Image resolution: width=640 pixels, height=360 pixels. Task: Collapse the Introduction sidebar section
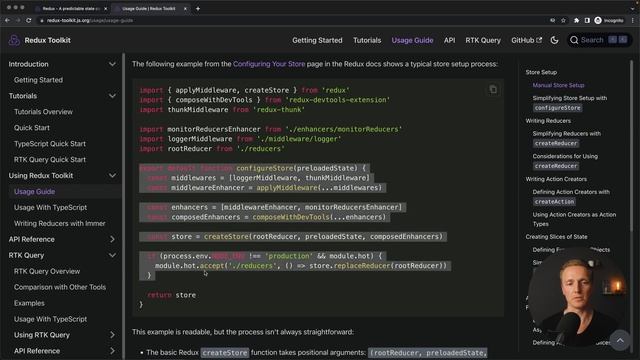(x=112, y=64)
